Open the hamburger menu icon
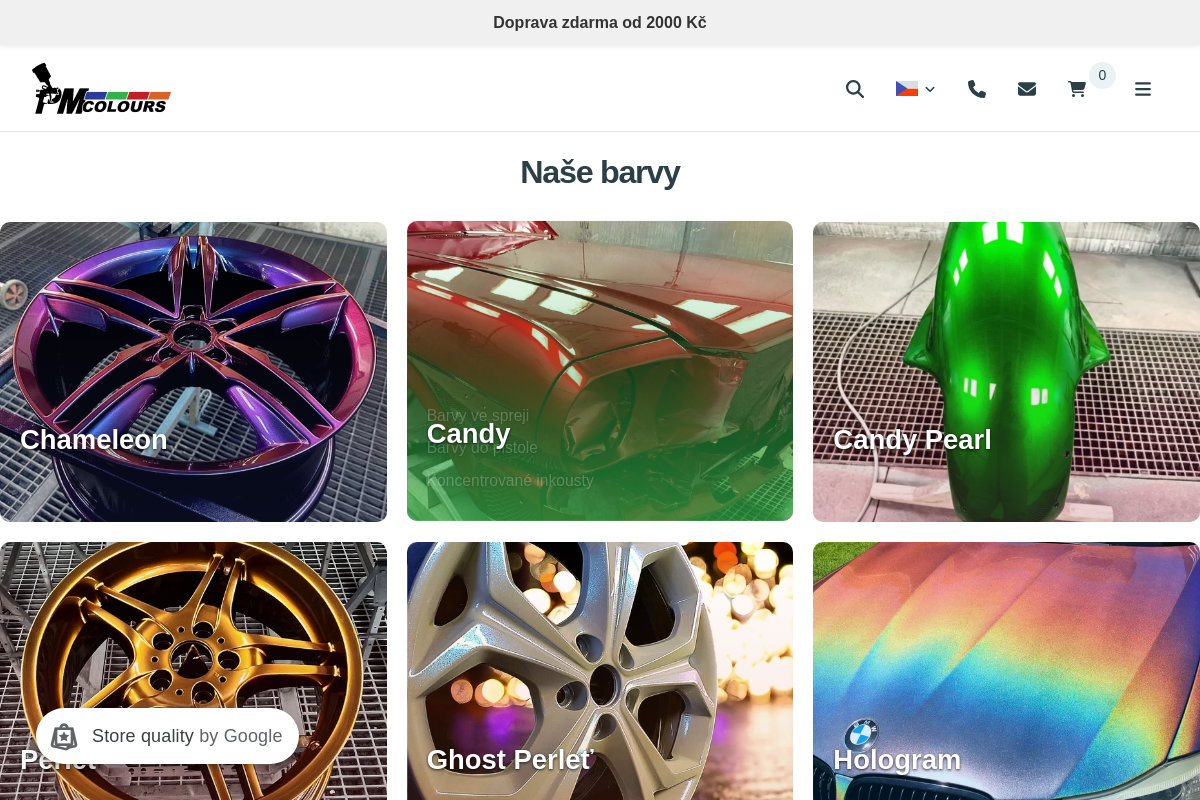 click(1143, 89)
